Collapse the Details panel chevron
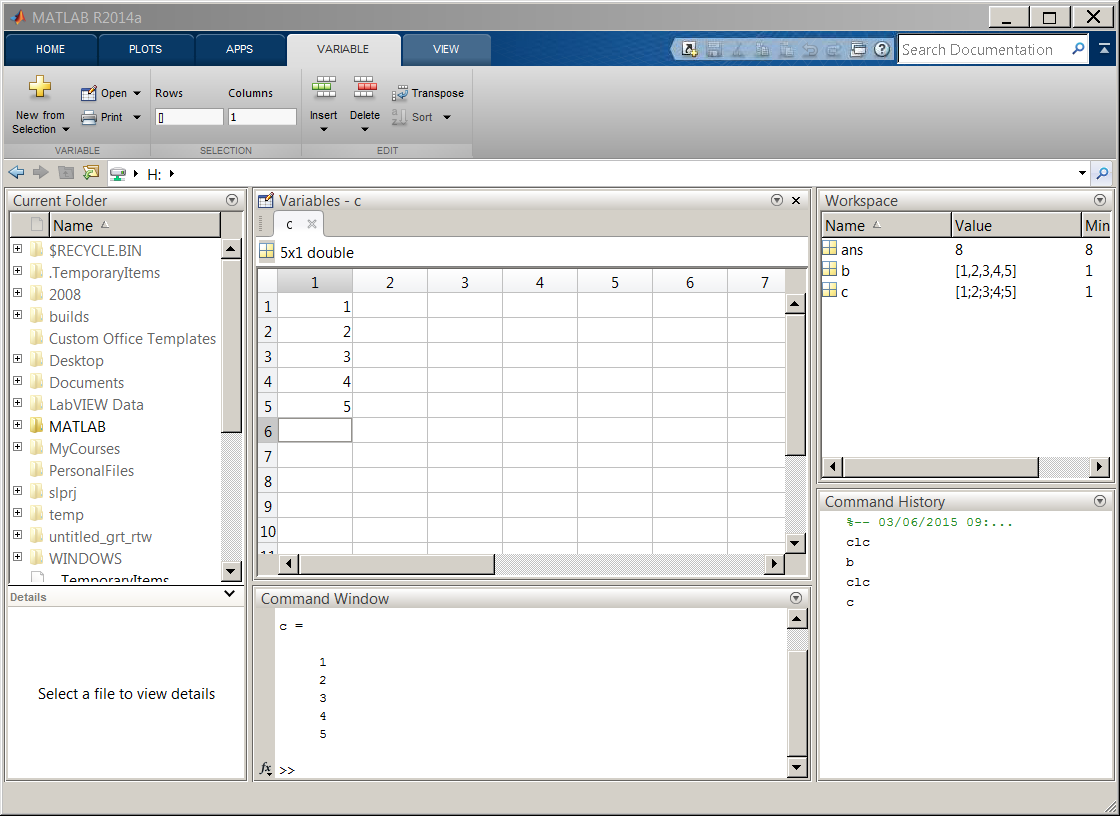Screen dimensions: 1120x816 [229, 593]
